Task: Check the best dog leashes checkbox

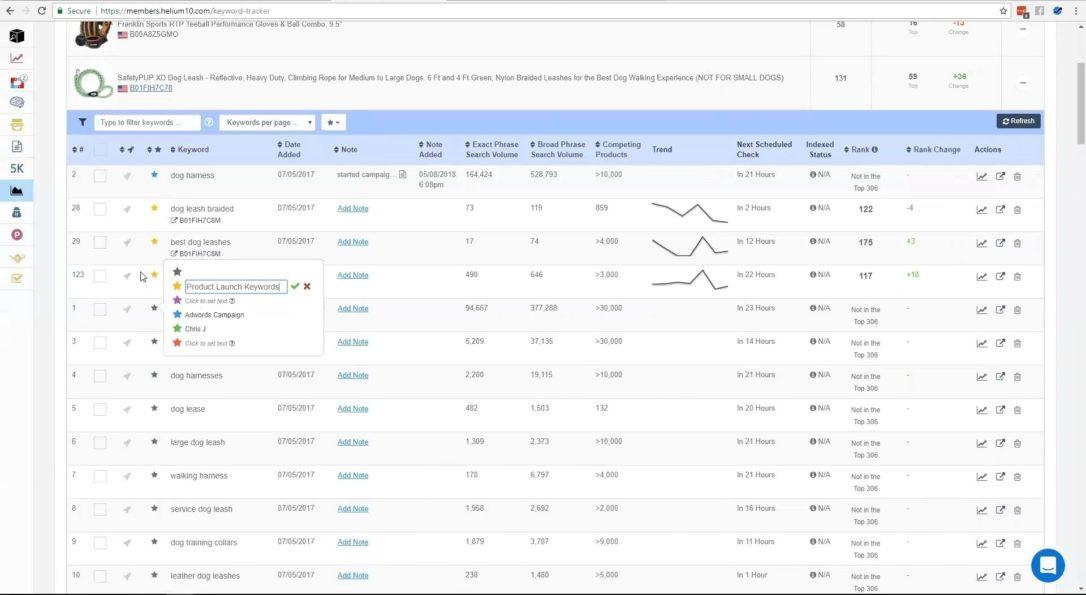Action: tap(100, 242)
